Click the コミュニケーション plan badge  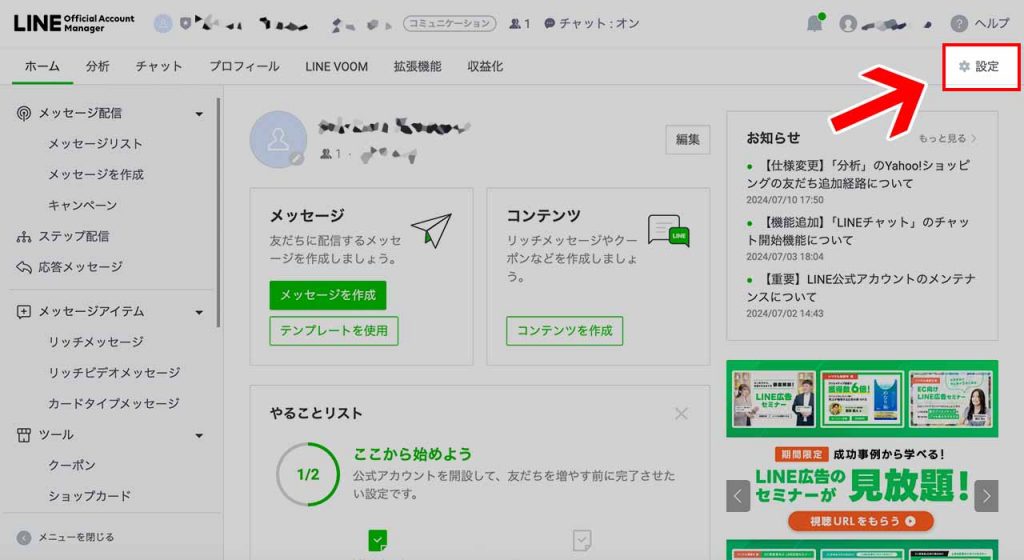[449, 23]
